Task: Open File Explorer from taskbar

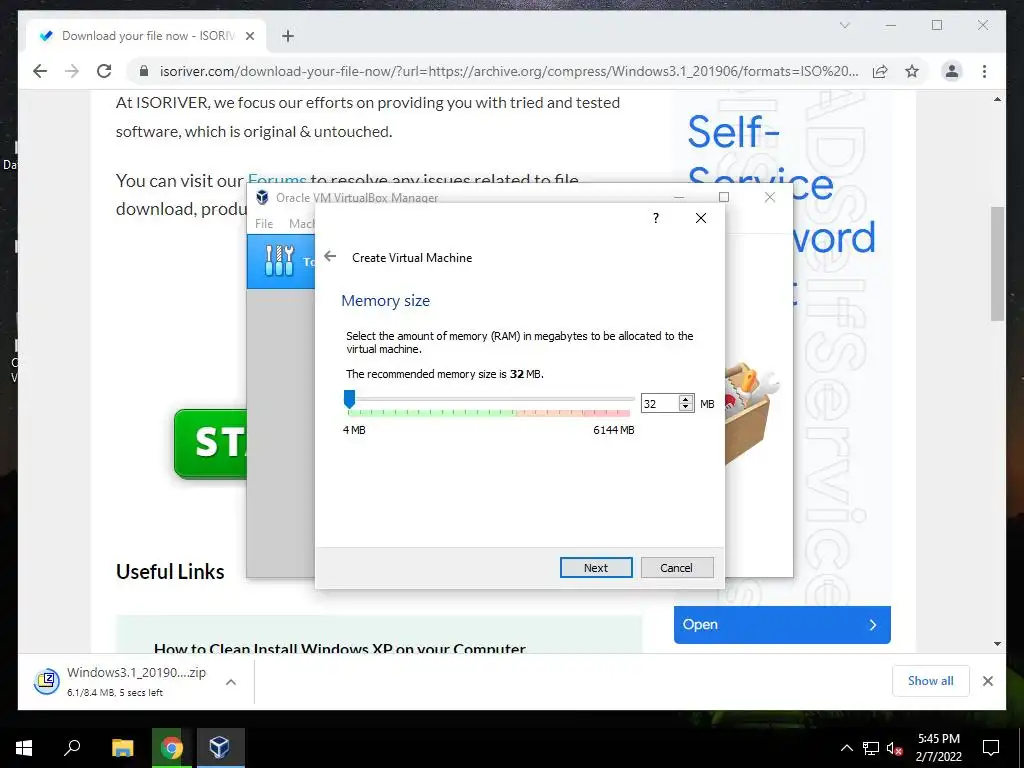Action: [122, 748]
